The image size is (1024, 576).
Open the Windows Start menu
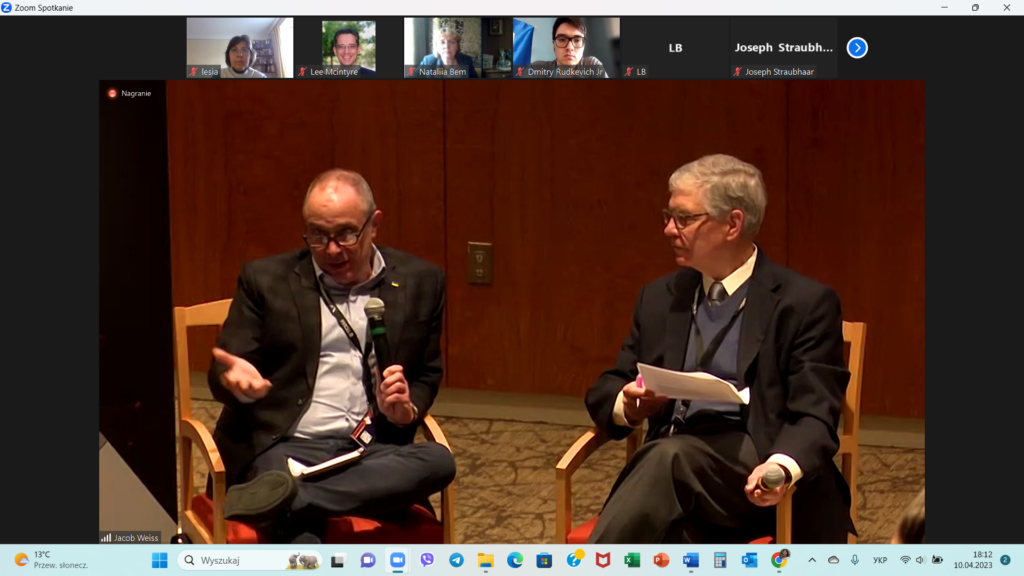[160, 560]
